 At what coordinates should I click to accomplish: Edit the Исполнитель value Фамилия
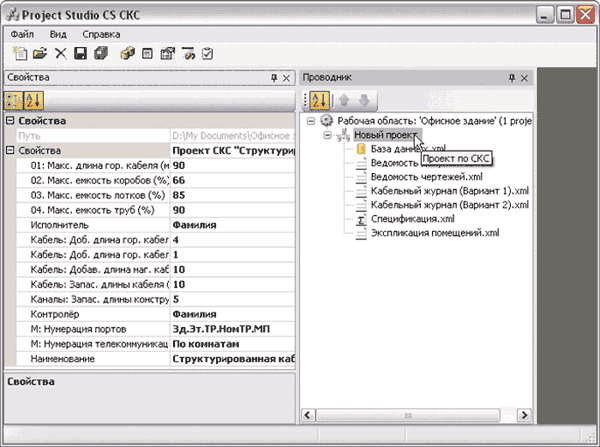233,225
